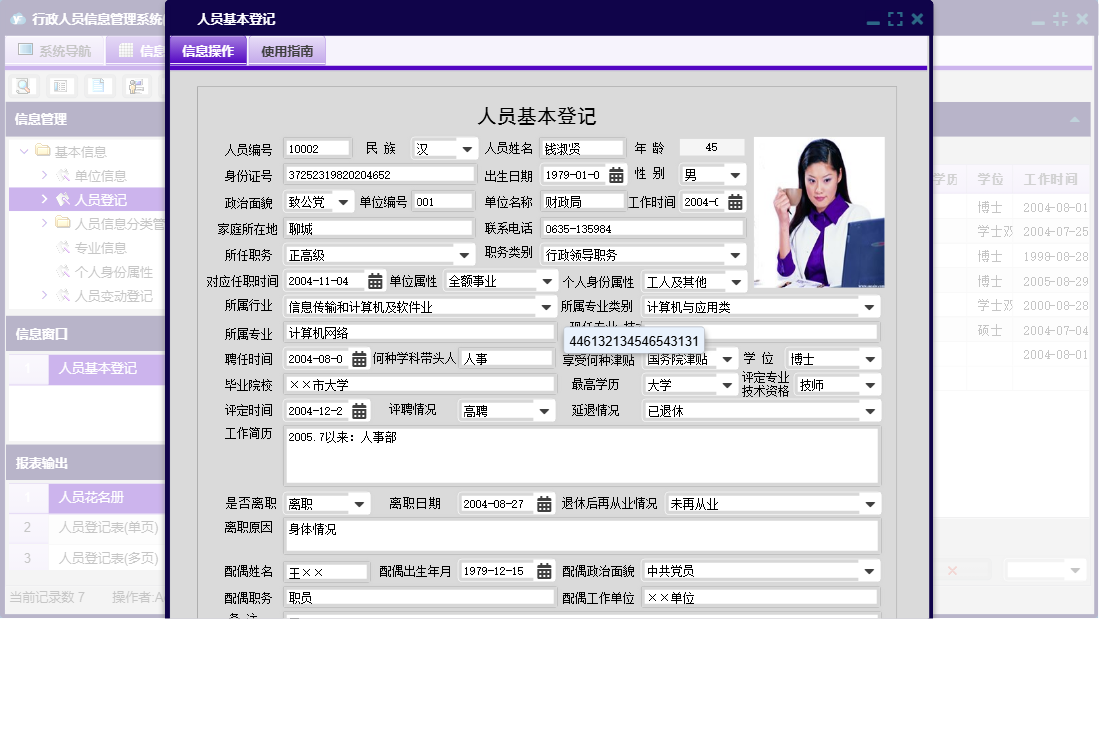
Task: Click the 人员姓名 input field
Action: [x=580, y=147]
